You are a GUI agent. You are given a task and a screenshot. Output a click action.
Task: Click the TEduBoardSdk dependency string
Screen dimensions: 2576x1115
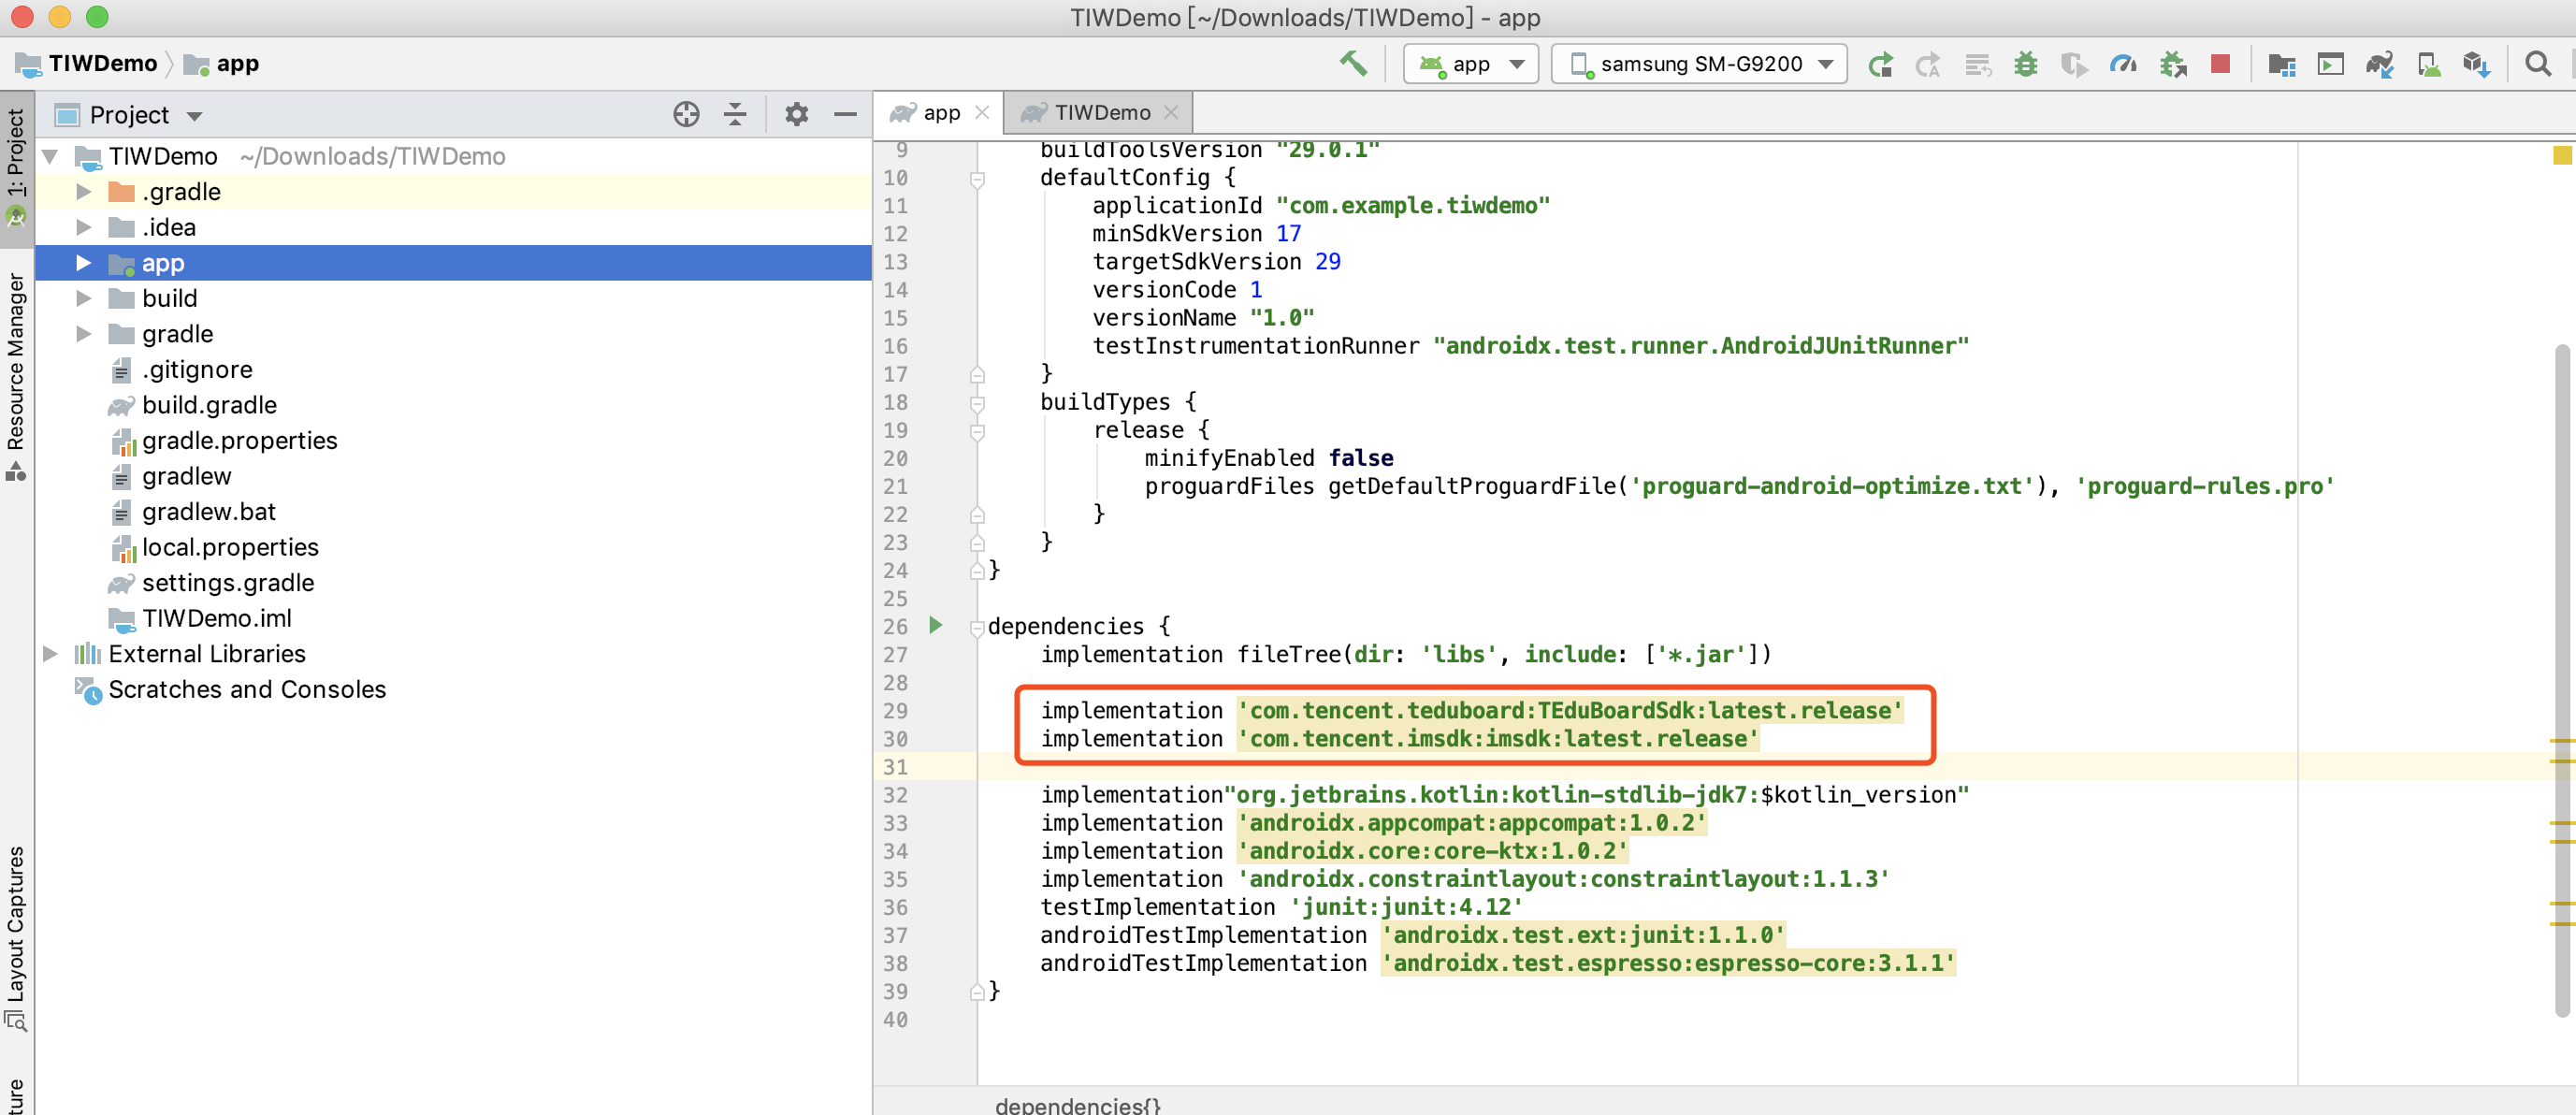coord(1570,711)
